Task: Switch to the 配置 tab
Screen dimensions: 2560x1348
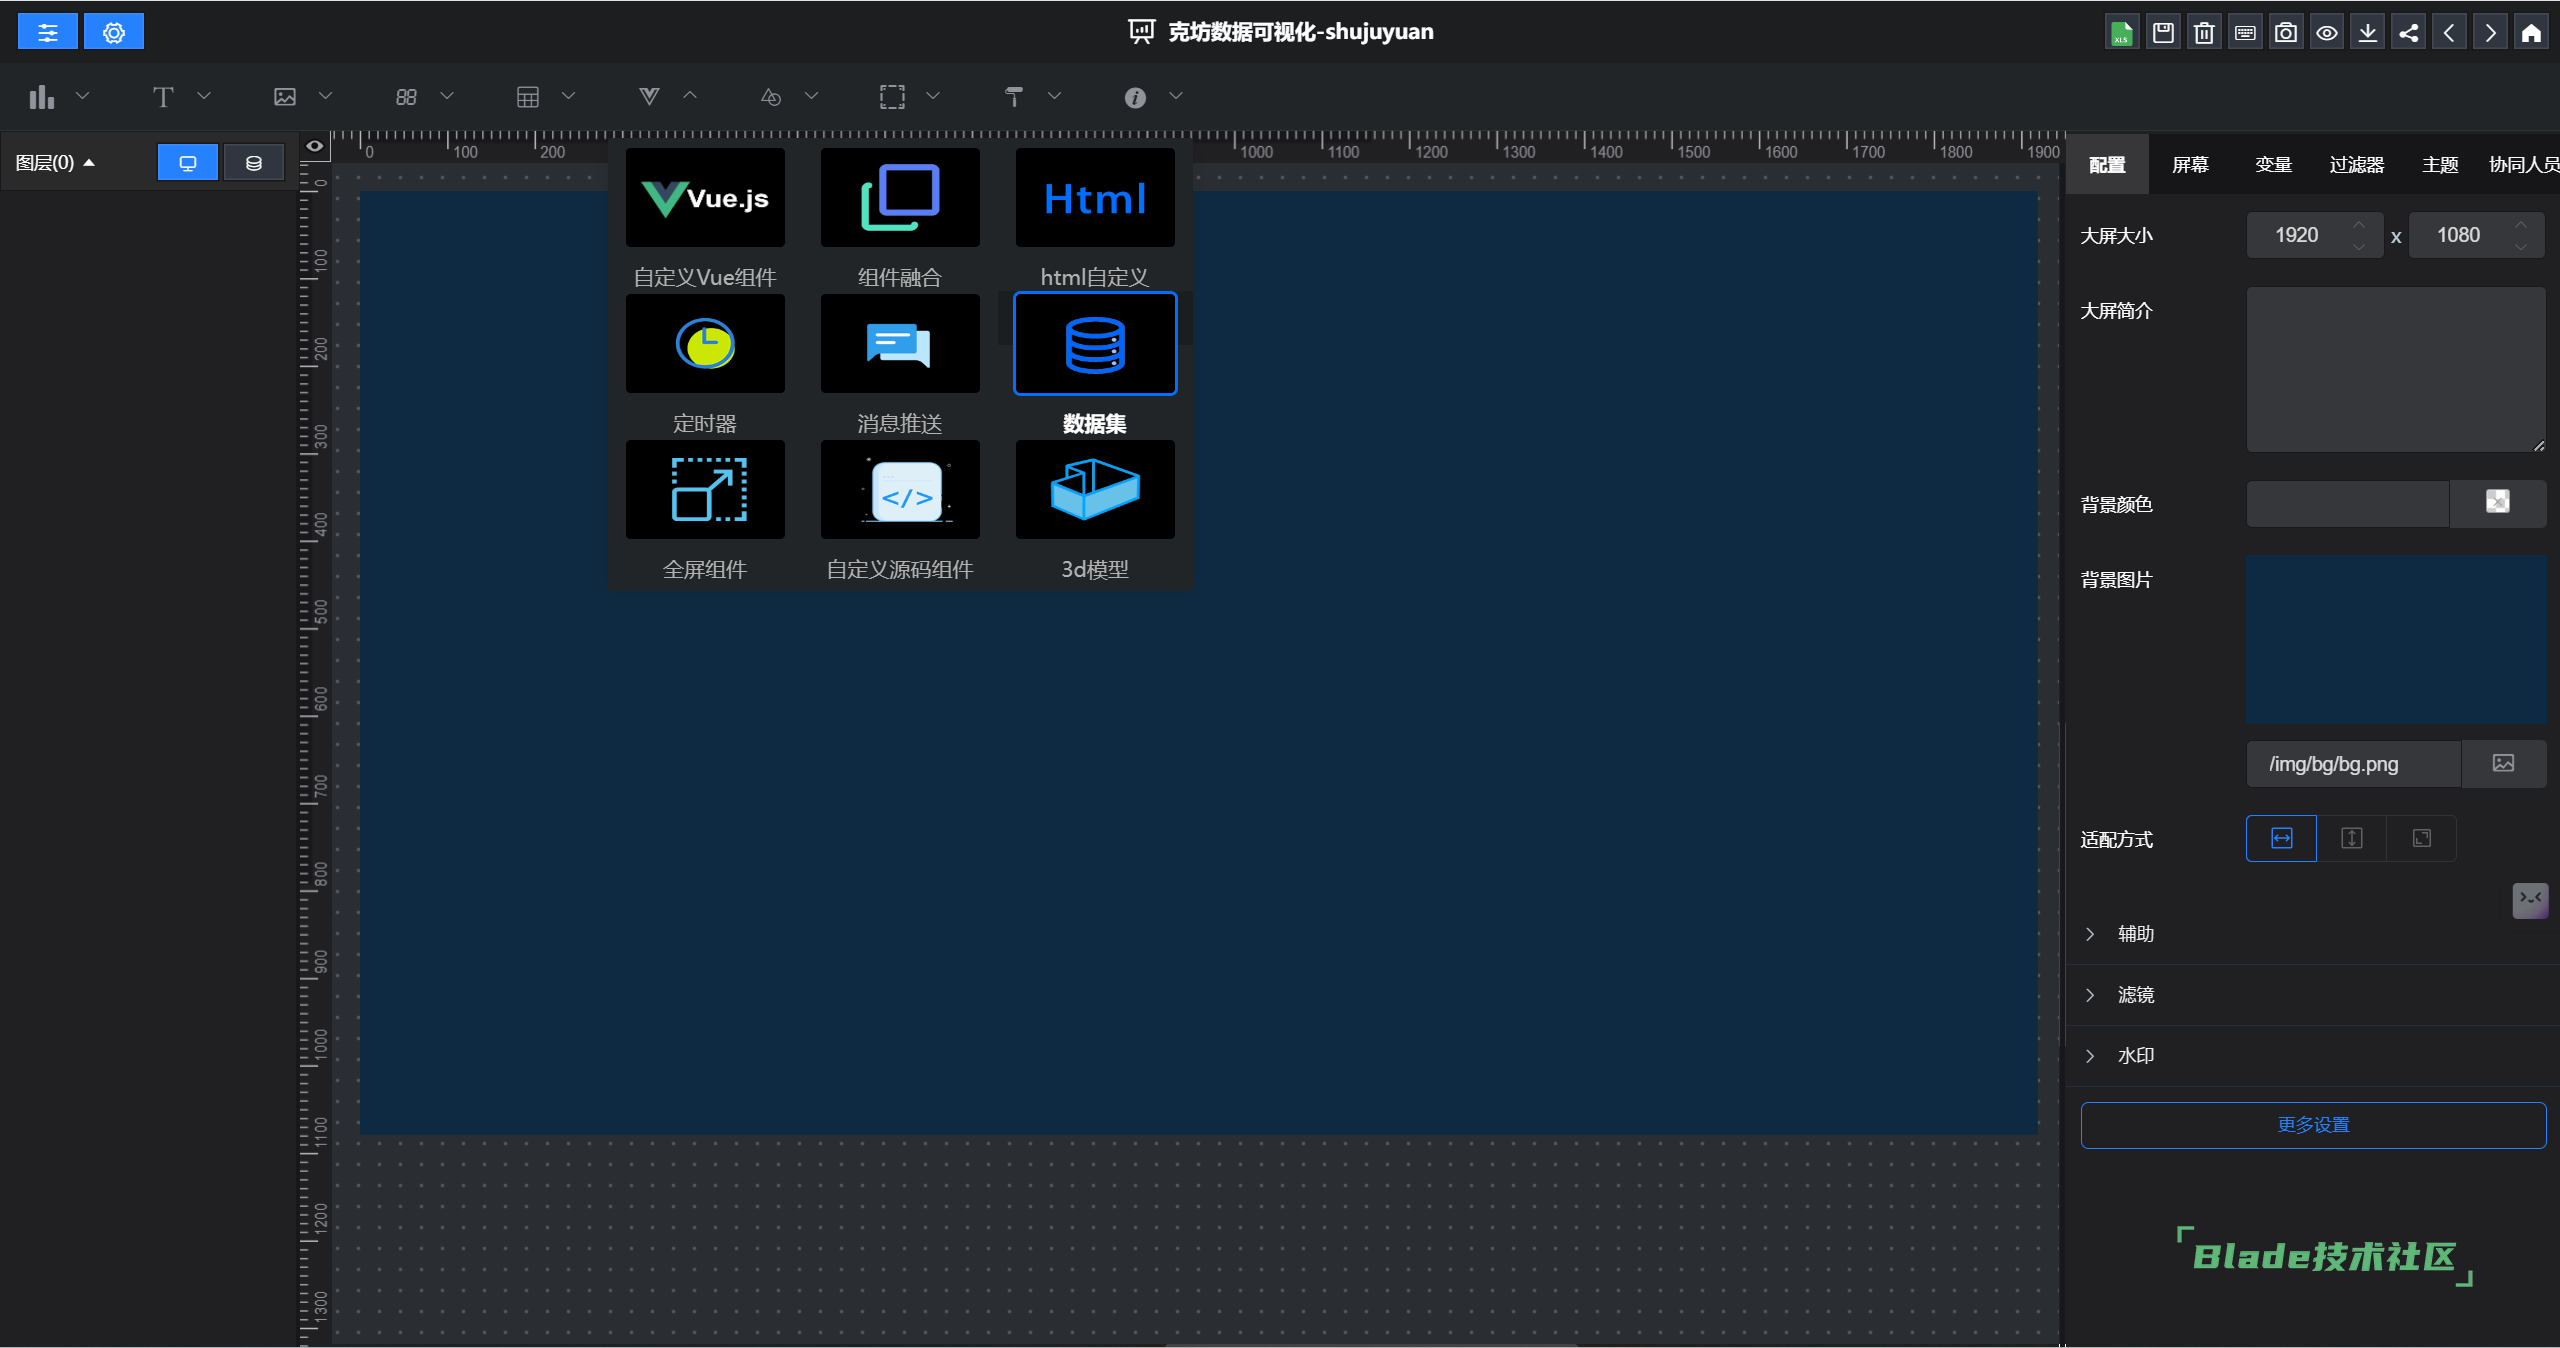Action: (x=2107, y=165)
